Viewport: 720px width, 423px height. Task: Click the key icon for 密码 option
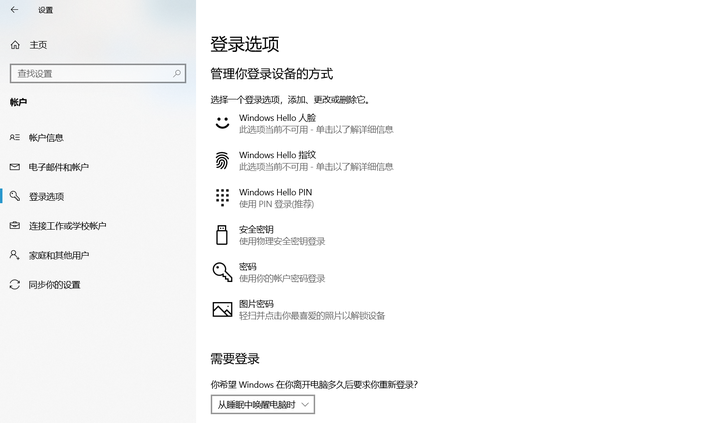click(222, 272)
